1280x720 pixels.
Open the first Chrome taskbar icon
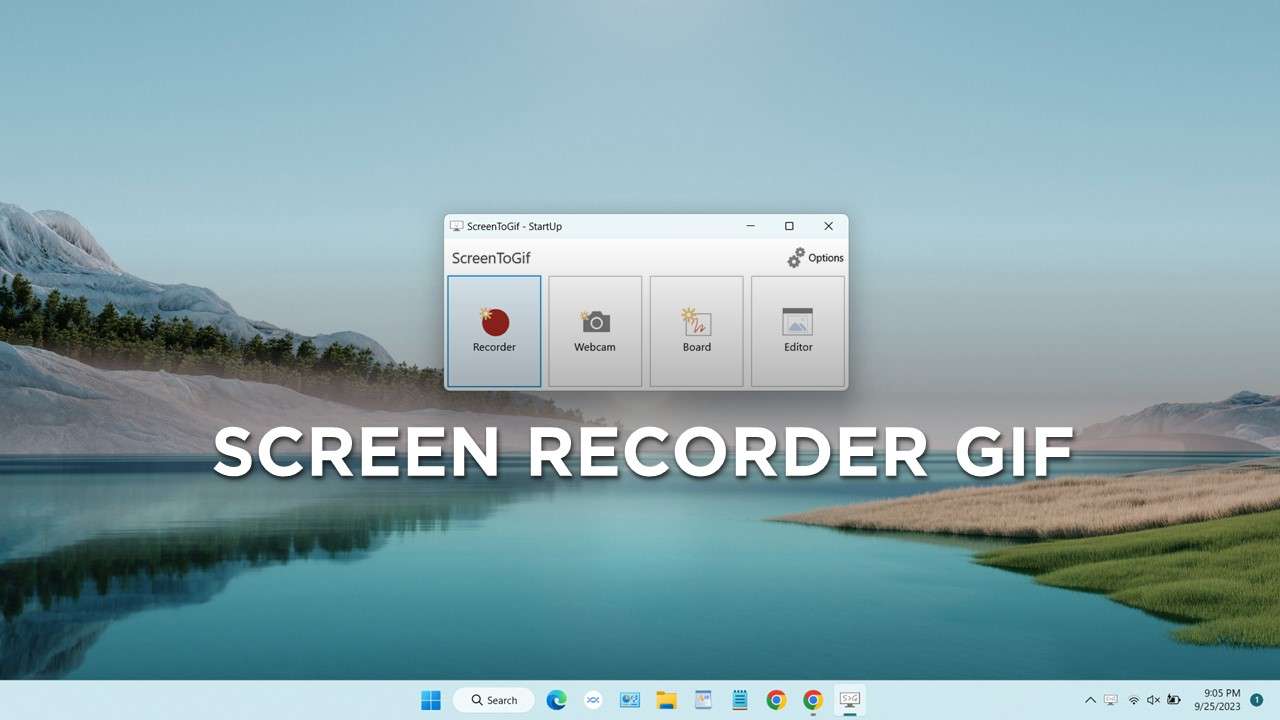[776, 700]
